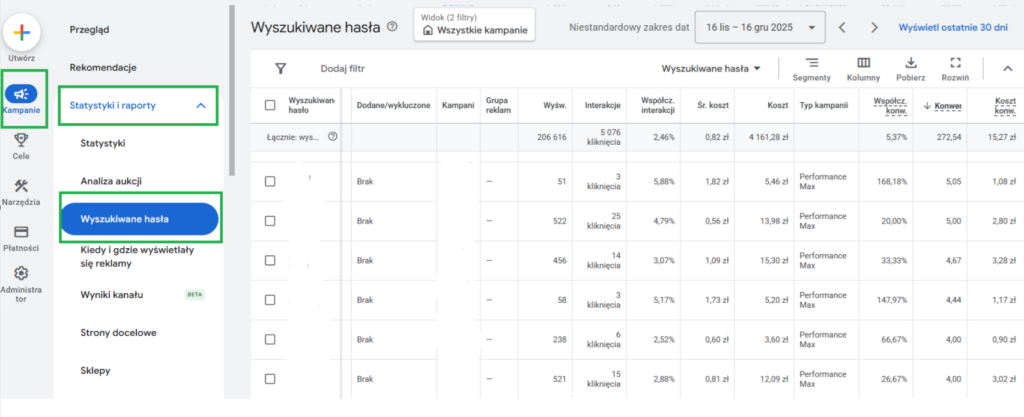Screen dimensions: 1024x417
Task: Click the Wszystkie kampanie view button
Action: click(475, 31)
